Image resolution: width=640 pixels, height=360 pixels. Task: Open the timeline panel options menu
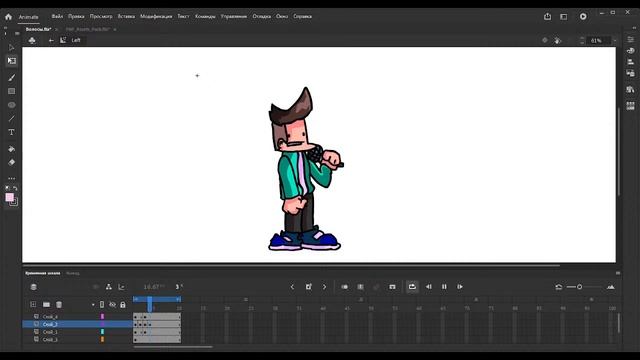tap(618, 273)
